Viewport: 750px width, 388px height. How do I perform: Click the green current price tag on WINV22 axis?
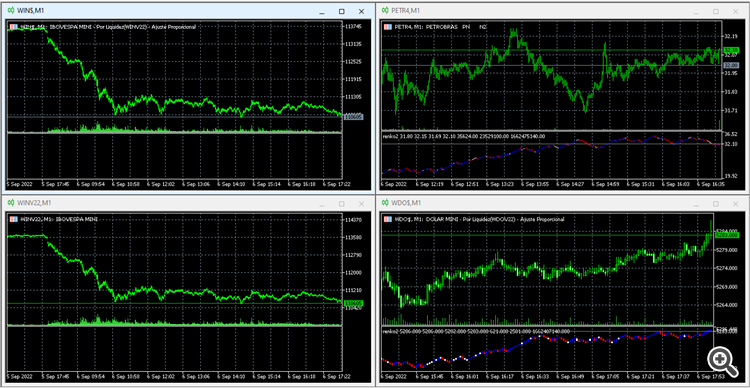354,303
